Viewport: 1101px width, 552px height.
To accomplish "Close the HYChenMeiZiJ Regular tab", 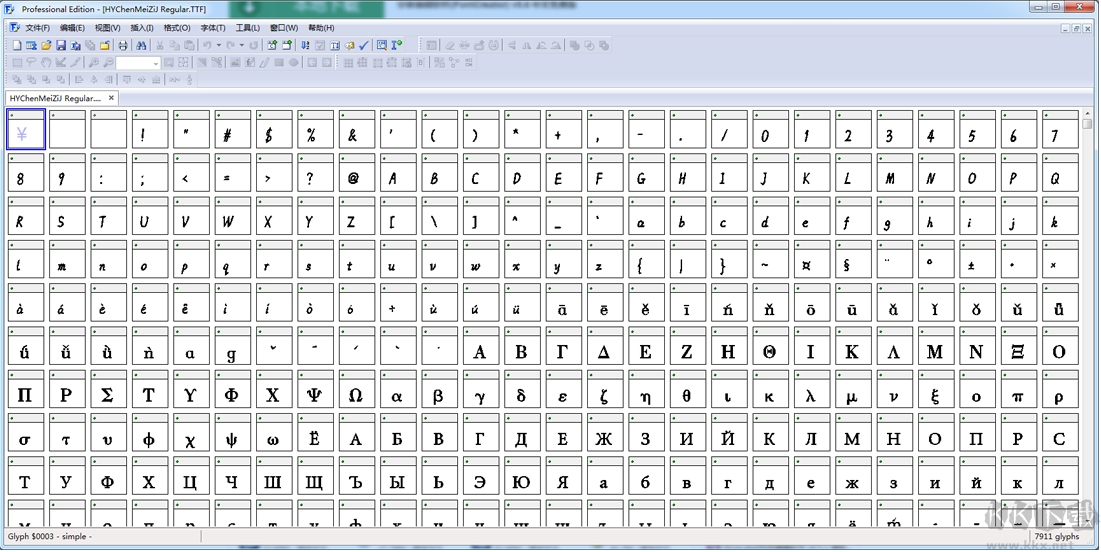I will coord(112,98).
